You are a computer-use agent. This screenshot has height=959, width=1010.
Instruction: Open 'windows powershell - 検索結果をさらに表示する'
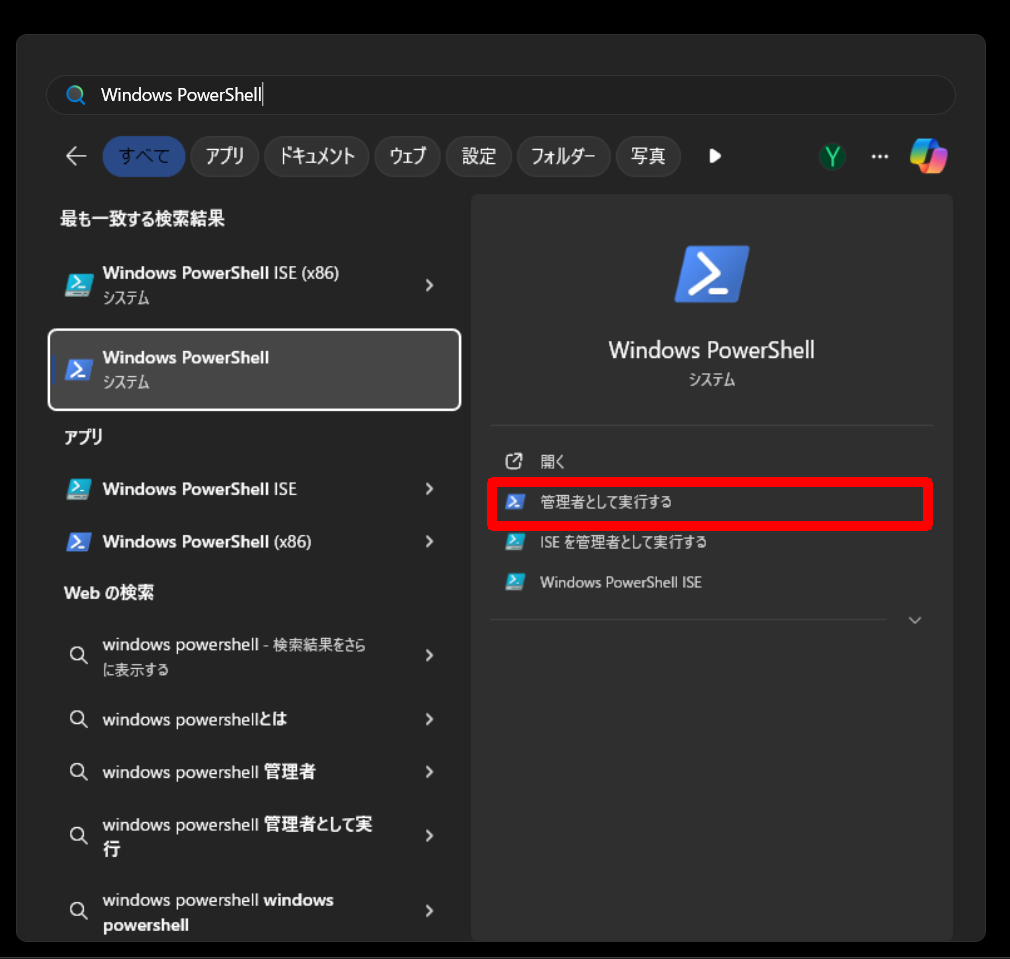tap(254, 656)
